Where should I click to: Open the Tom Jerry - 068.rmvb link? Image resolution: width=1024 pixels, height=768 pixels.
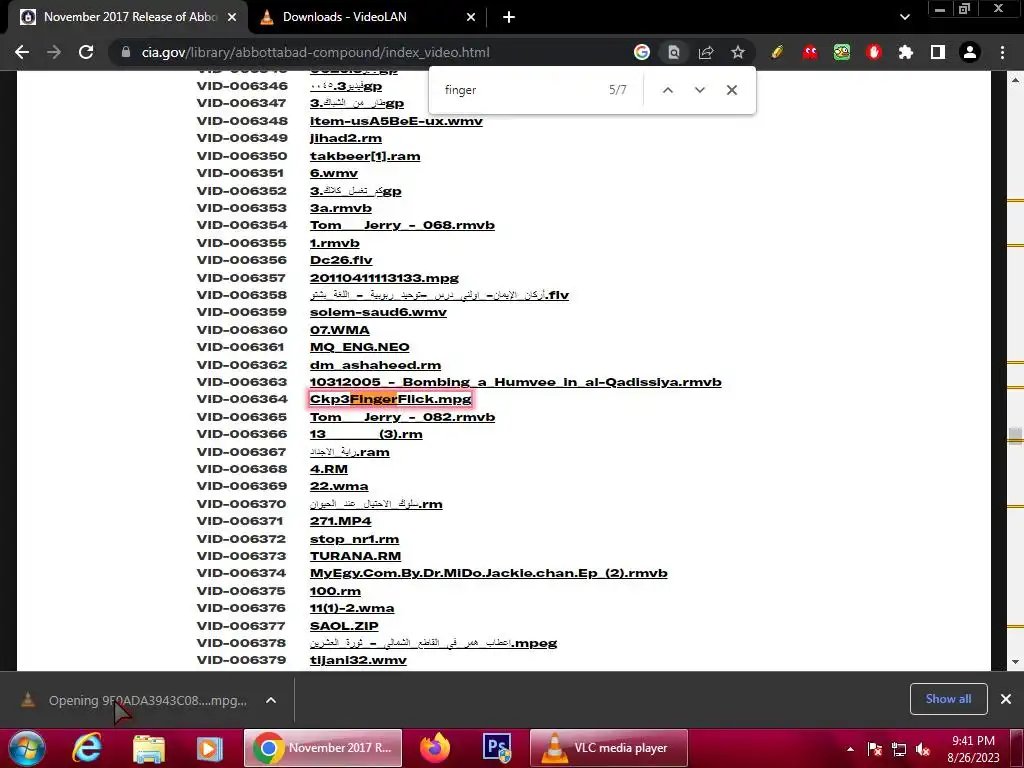tap(402, 225)
